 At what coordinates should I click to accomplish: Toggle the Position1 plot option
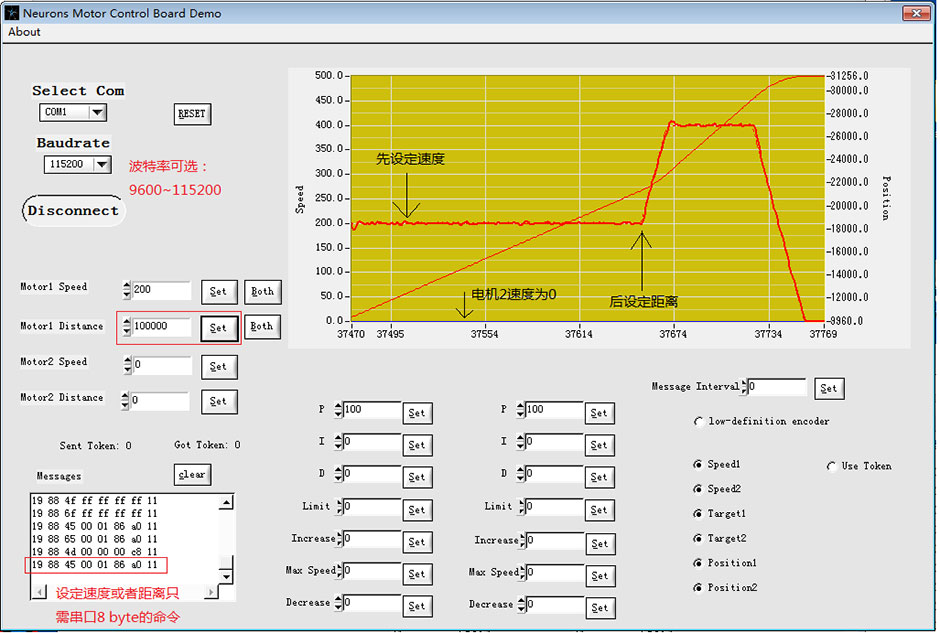click(698, 563)
